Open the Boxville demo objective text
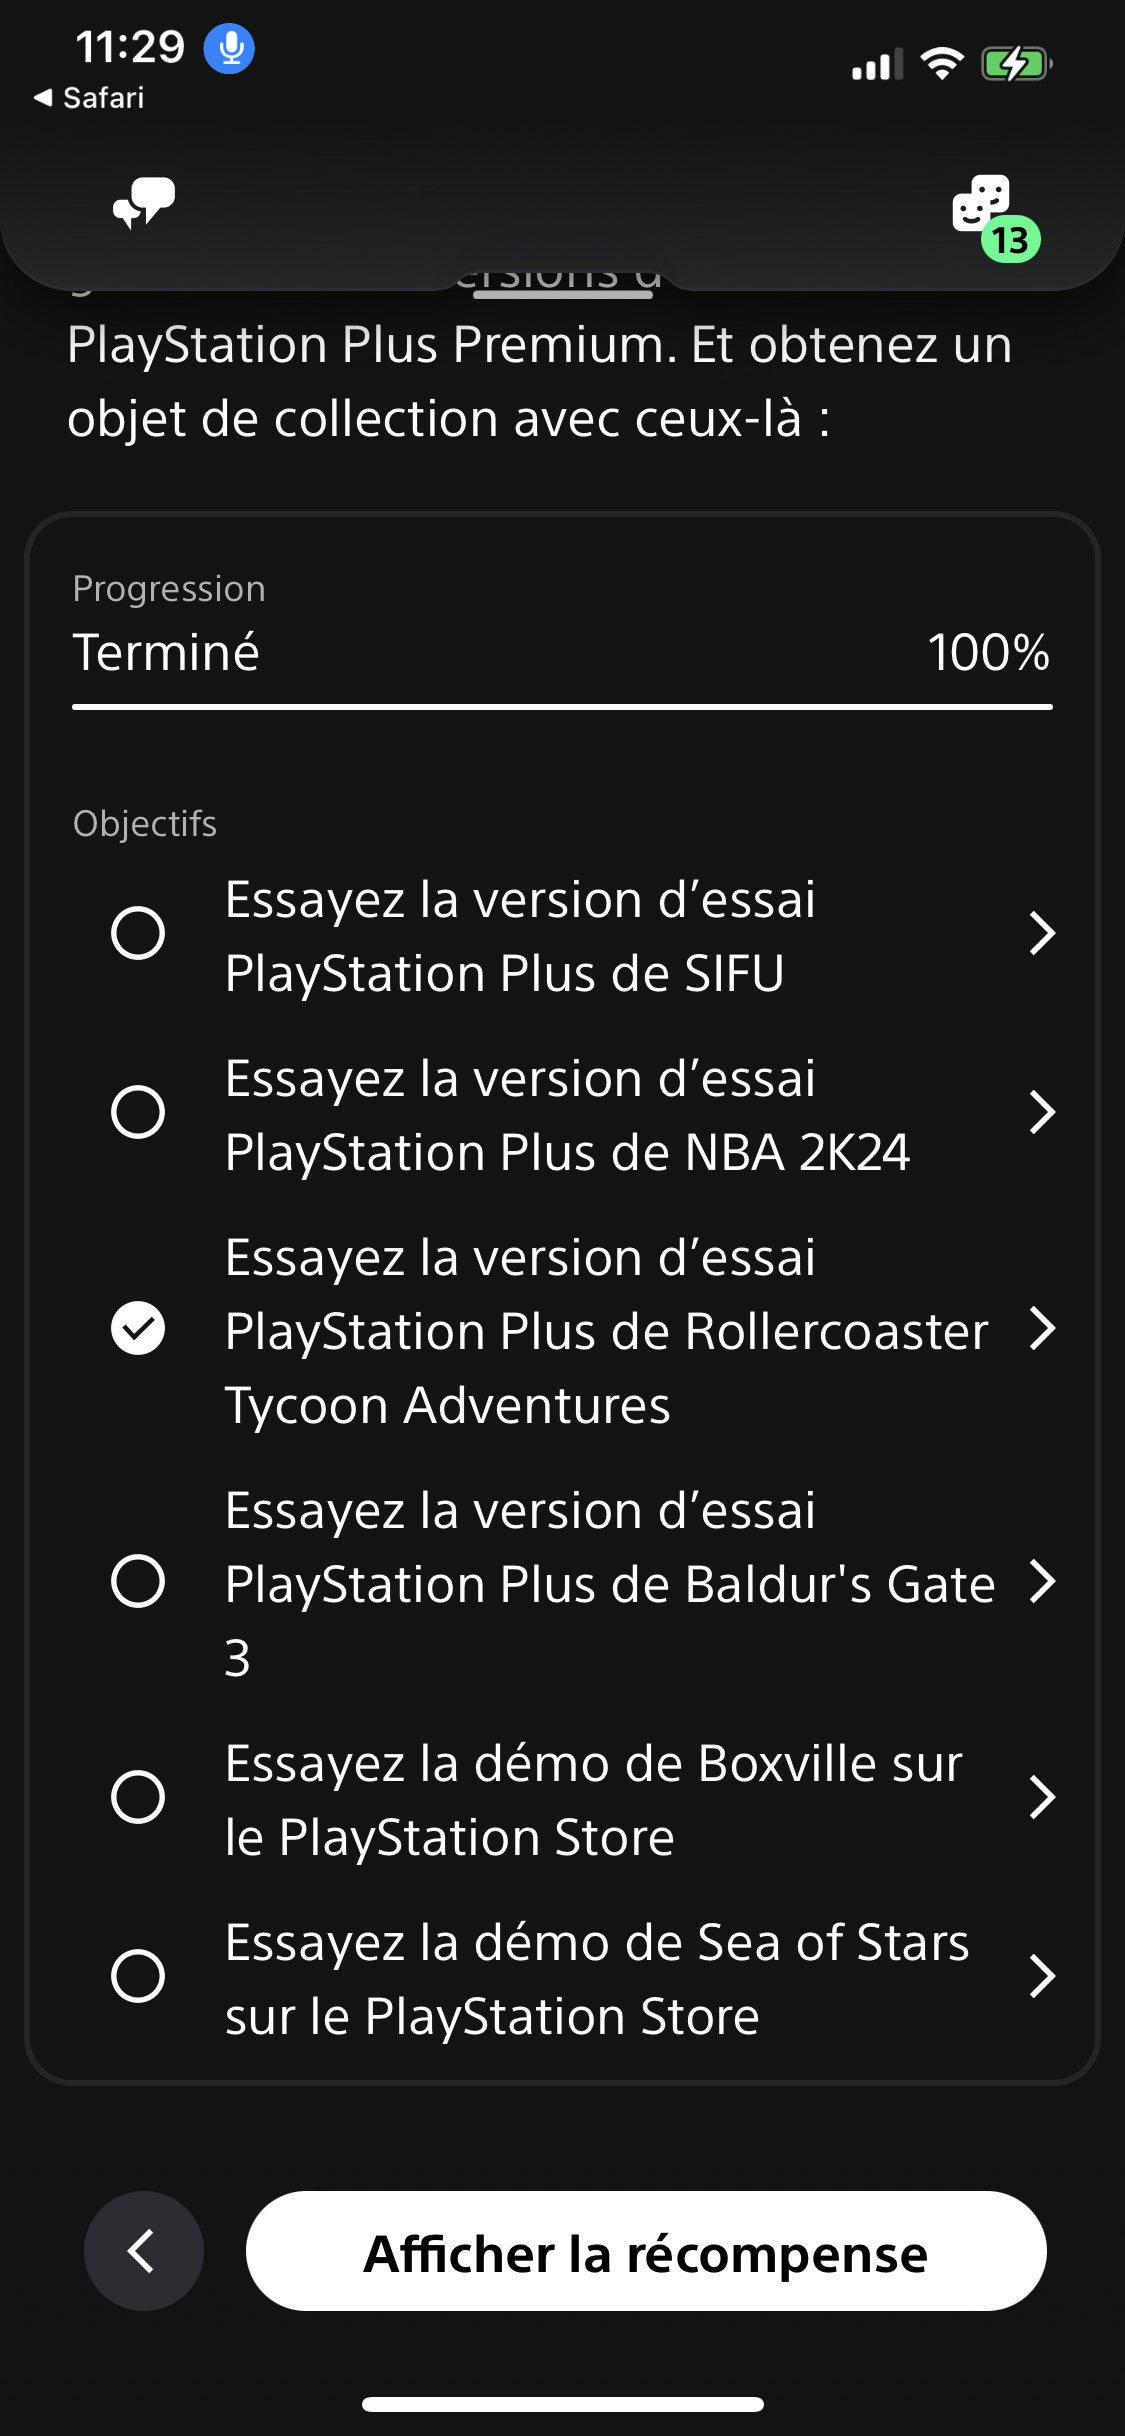 tap(594, 1800)
